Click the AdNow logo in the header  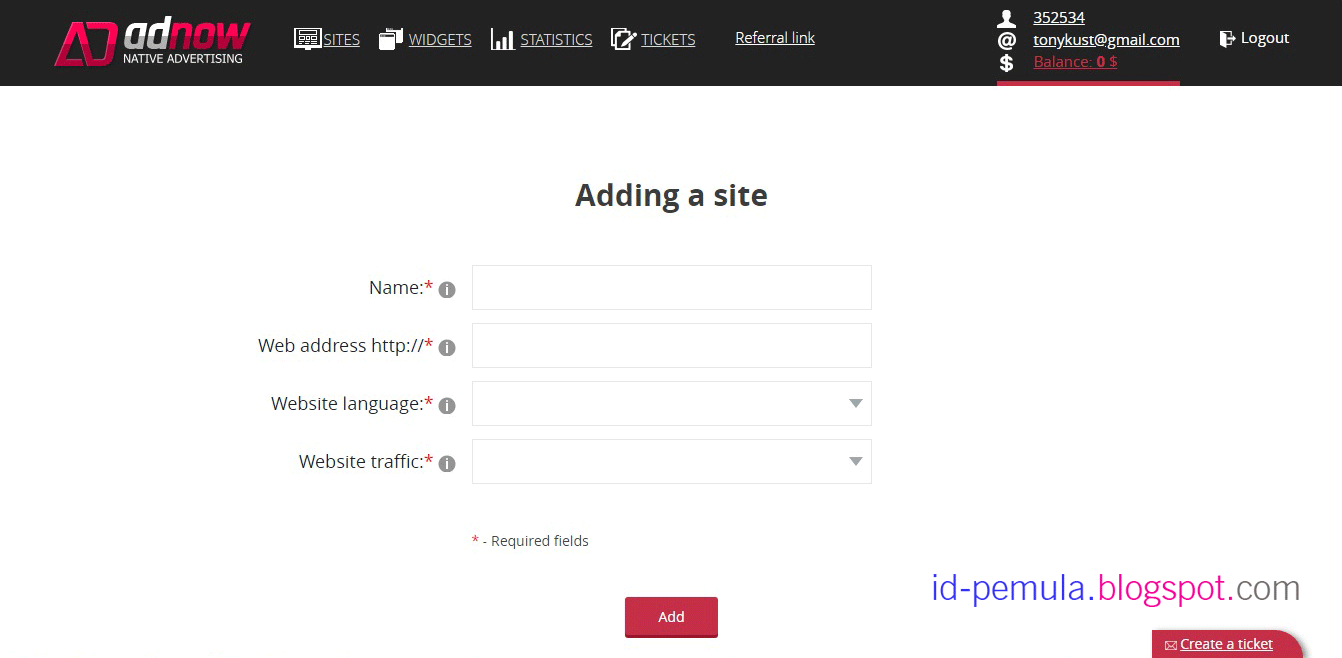pyautogui.click(x=152, y=43)
